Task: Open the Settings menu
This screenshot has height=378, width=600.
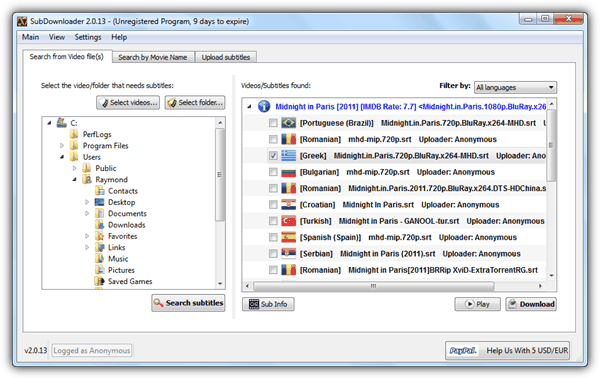Action: pos(88,37)
